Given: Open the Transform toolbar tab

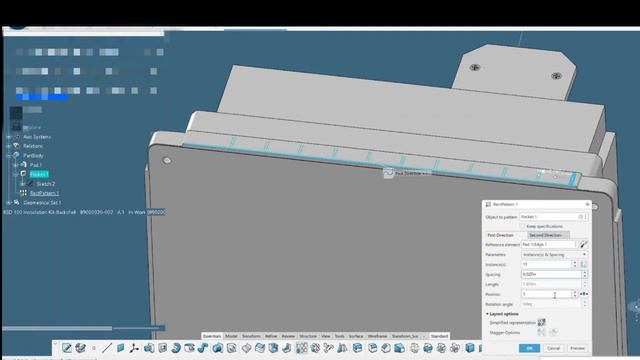Looking at the screenshot, I should [x=251, y=336].
